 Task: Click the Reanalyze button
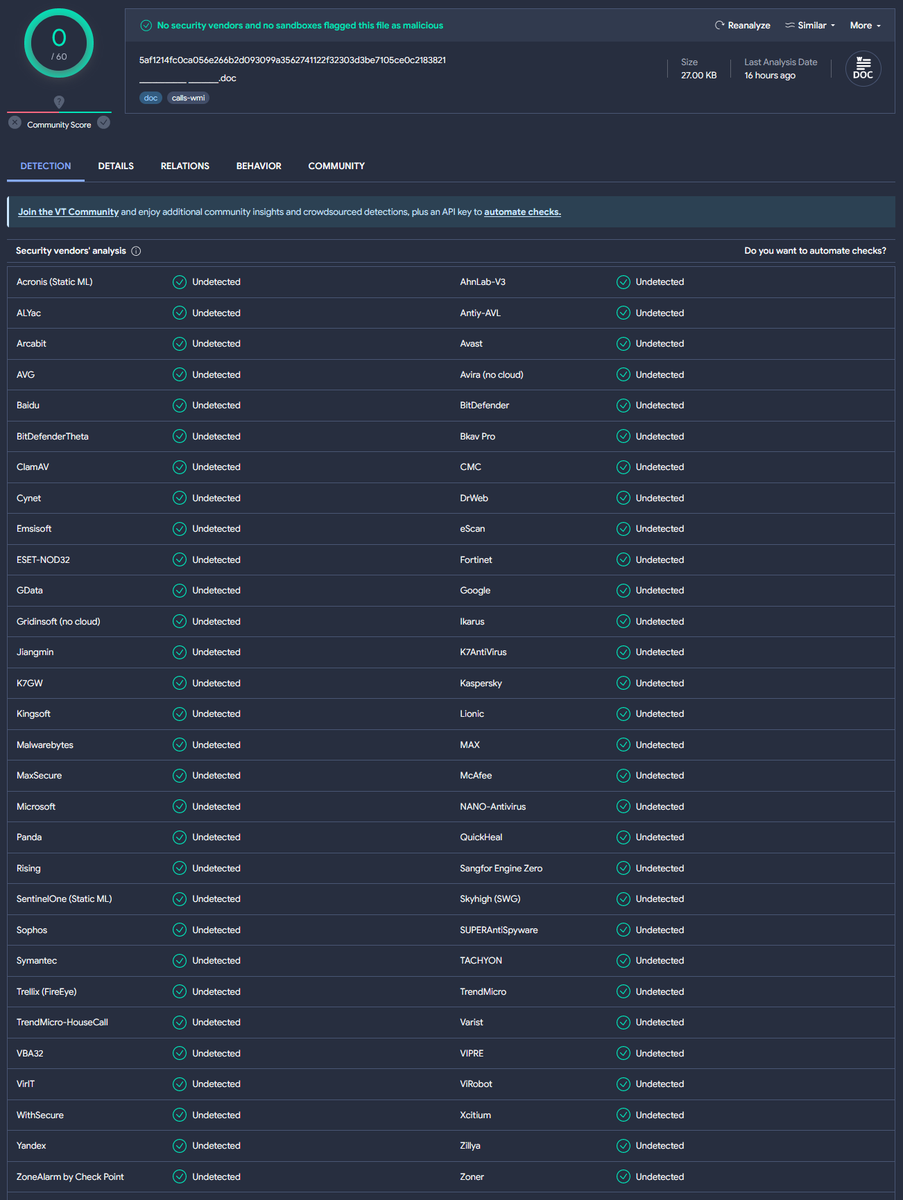coord(742,25)
